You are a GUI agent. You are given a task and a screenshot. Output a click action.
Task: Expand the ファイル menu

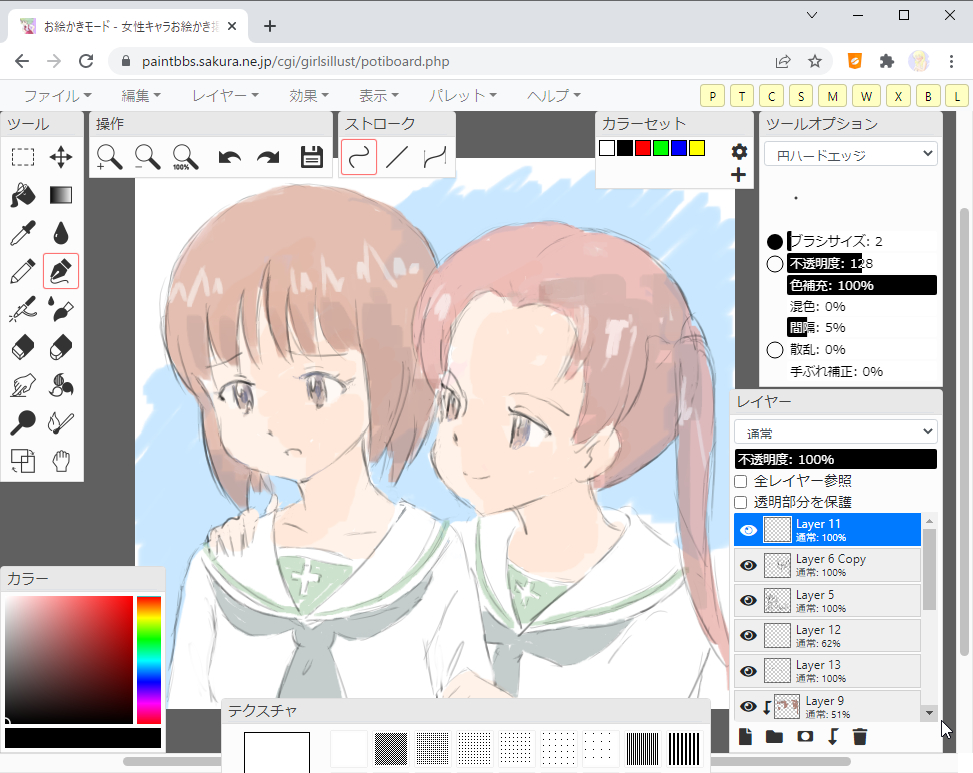(57, 96)
